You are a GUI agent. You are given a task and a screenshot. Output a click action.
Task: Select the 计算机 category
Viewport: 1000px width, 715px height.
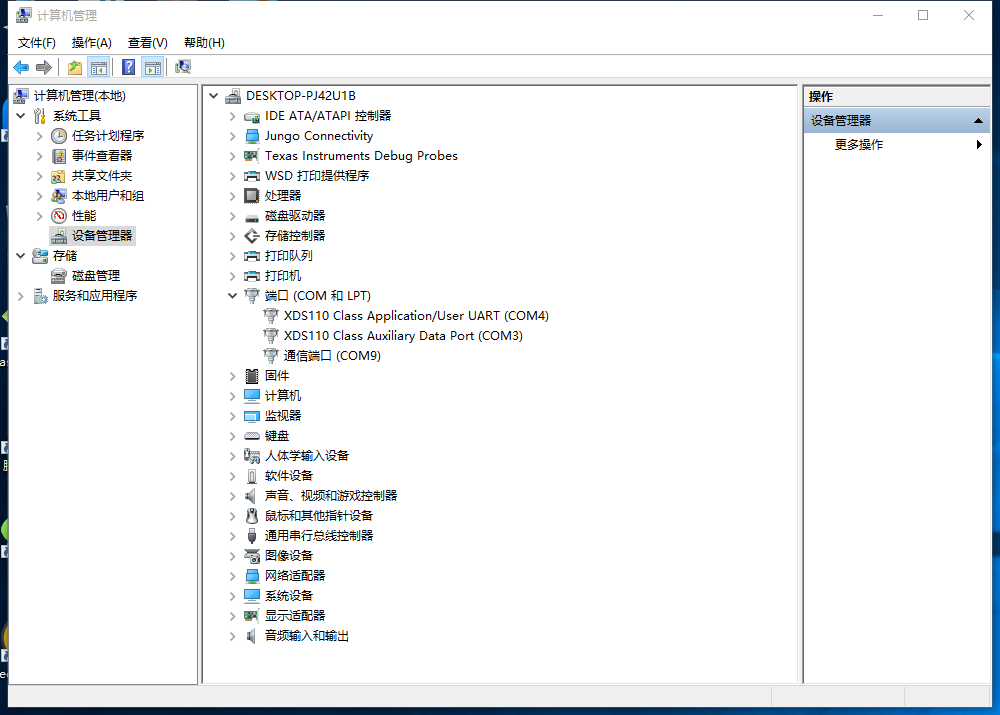coord(283,395)
